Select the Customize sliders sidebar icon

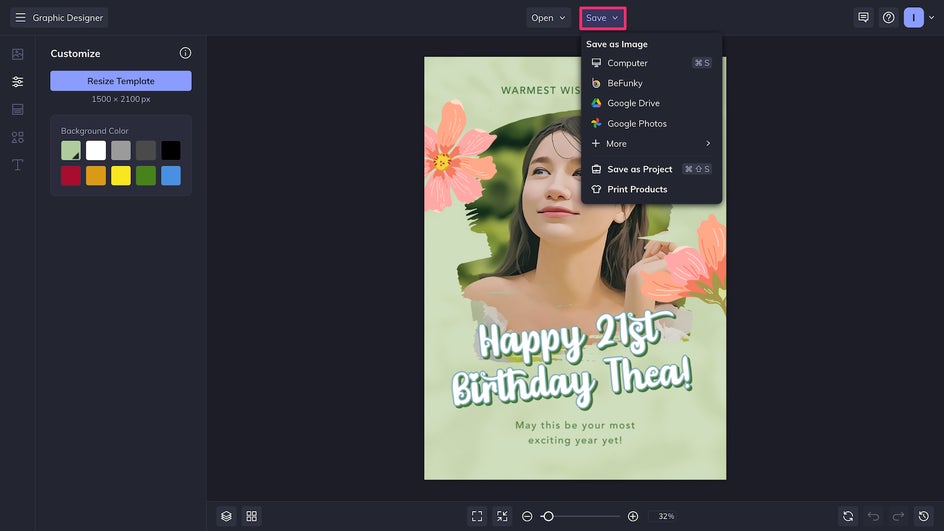tap(17, 81)
